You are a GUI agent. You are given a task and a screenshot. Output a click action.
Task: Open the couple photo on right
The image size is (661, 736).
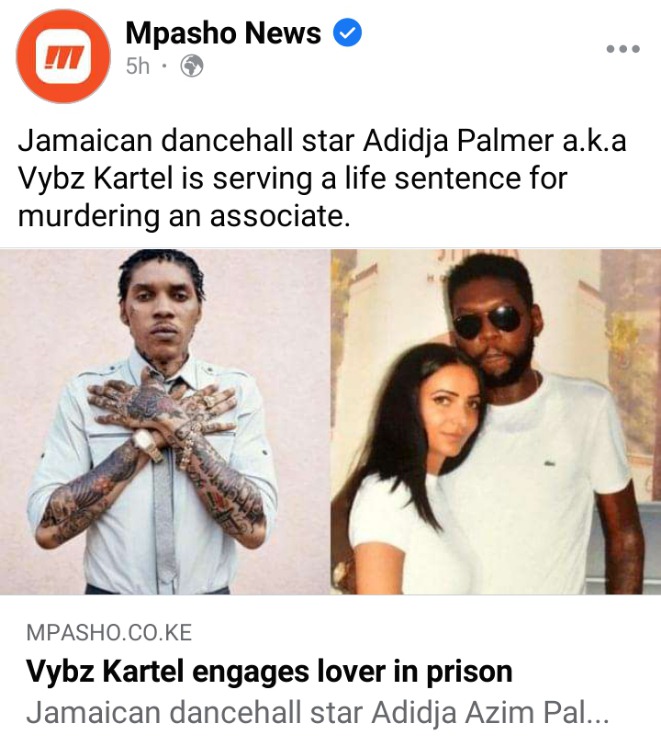coord(496,422)
